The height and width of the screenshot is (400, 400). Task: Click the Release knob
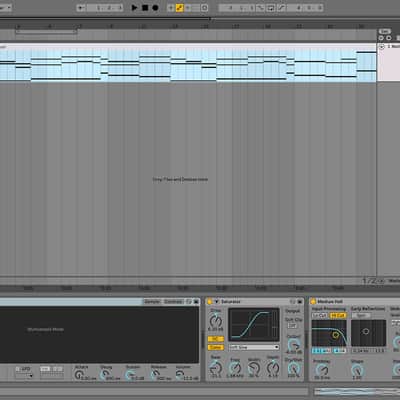pos(155,375)
